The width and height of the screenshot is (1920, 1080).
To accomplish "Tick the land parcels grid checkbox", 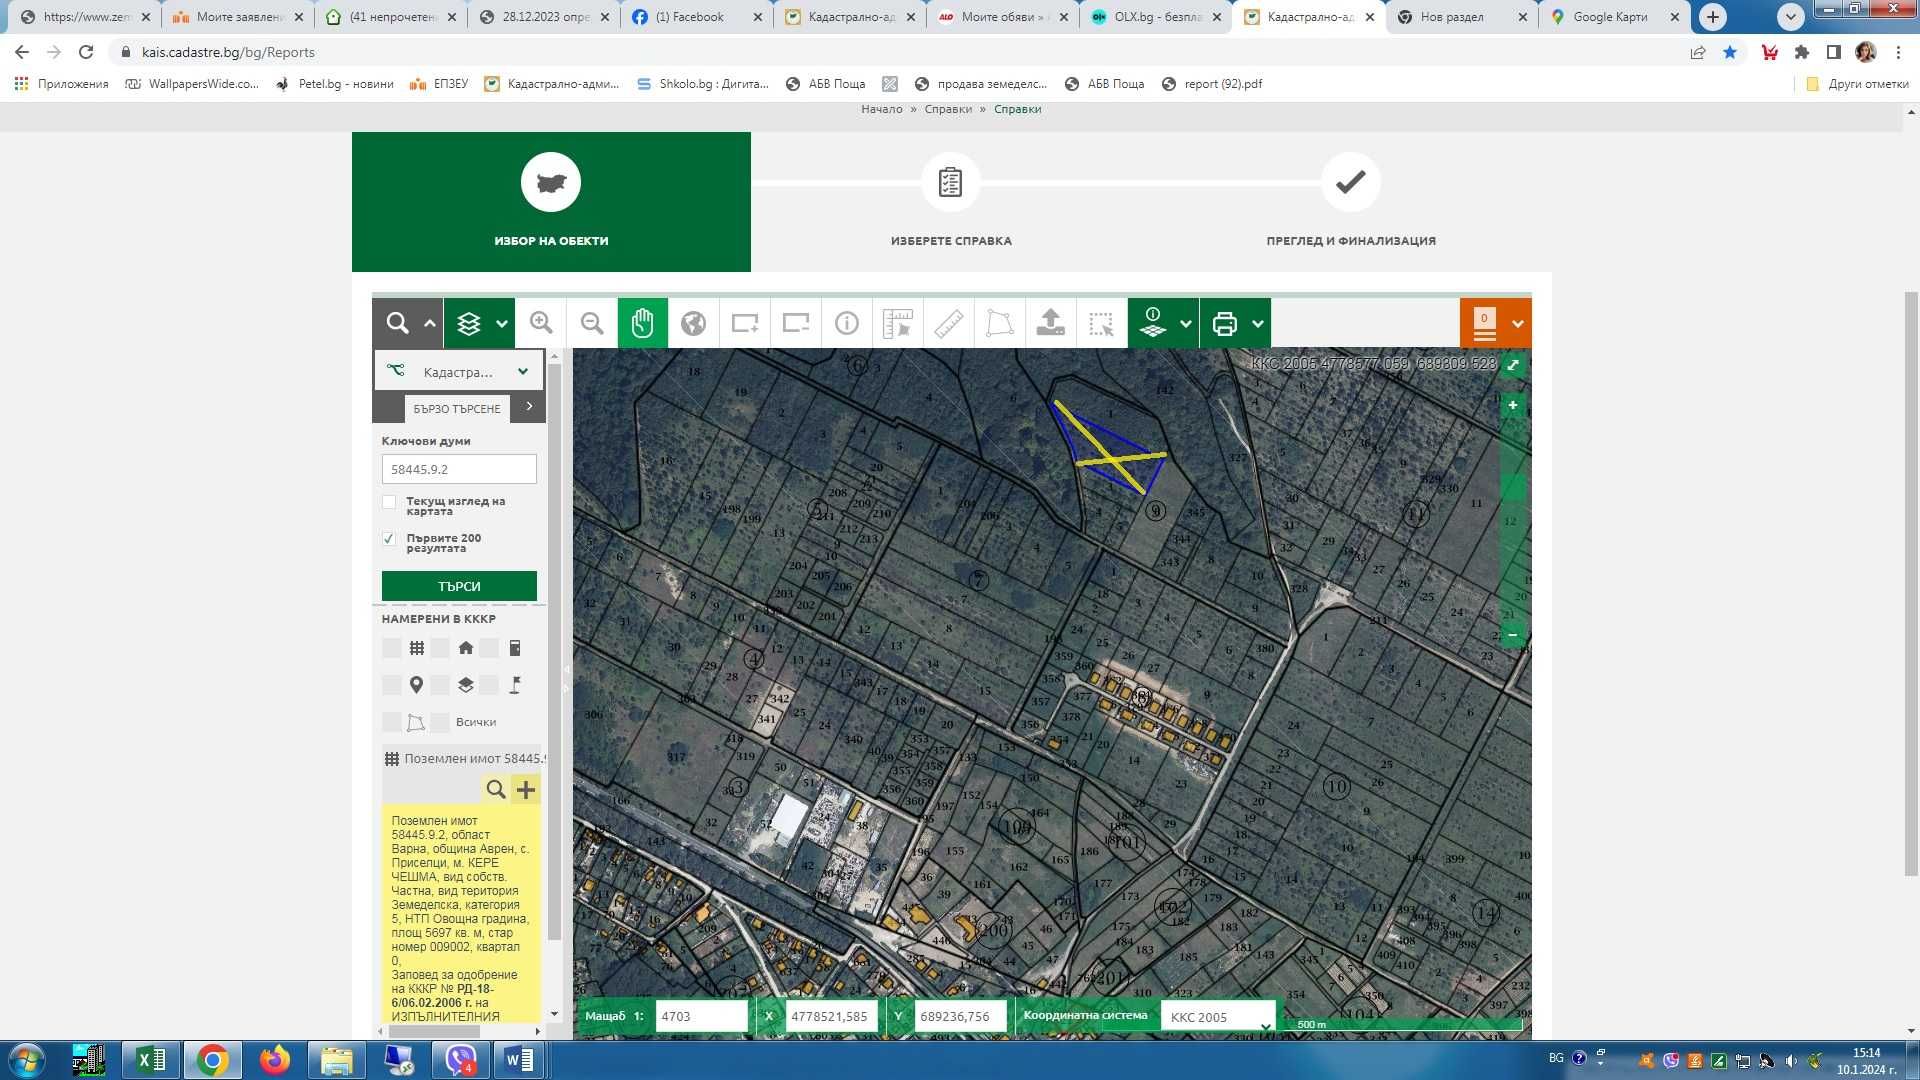I will click(x=391, y=648).
